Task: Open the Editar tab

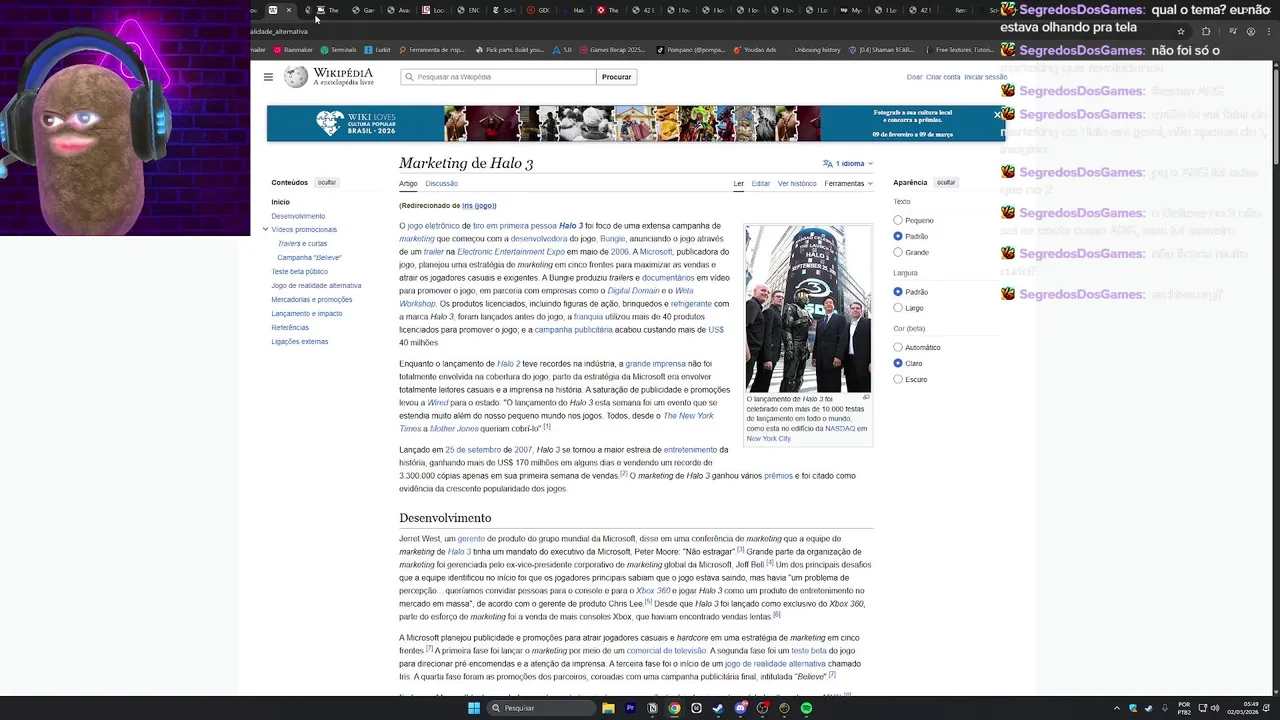Action: 761,184
